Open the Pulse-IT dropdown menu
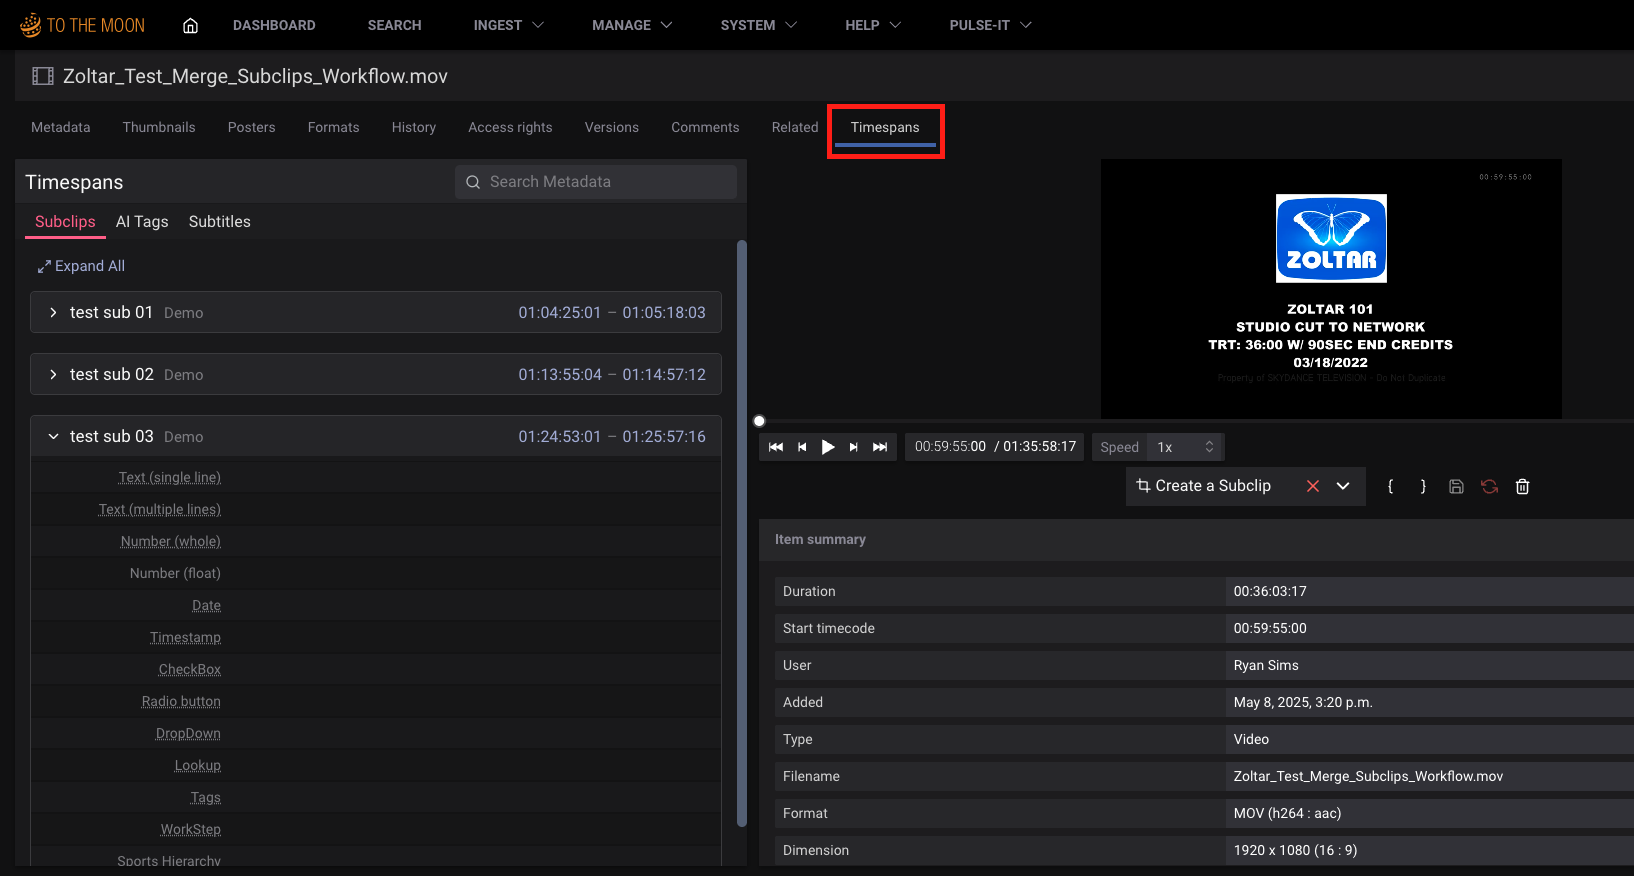The width and height of the screenshot is (1634, 876). (x=991, y=25)
